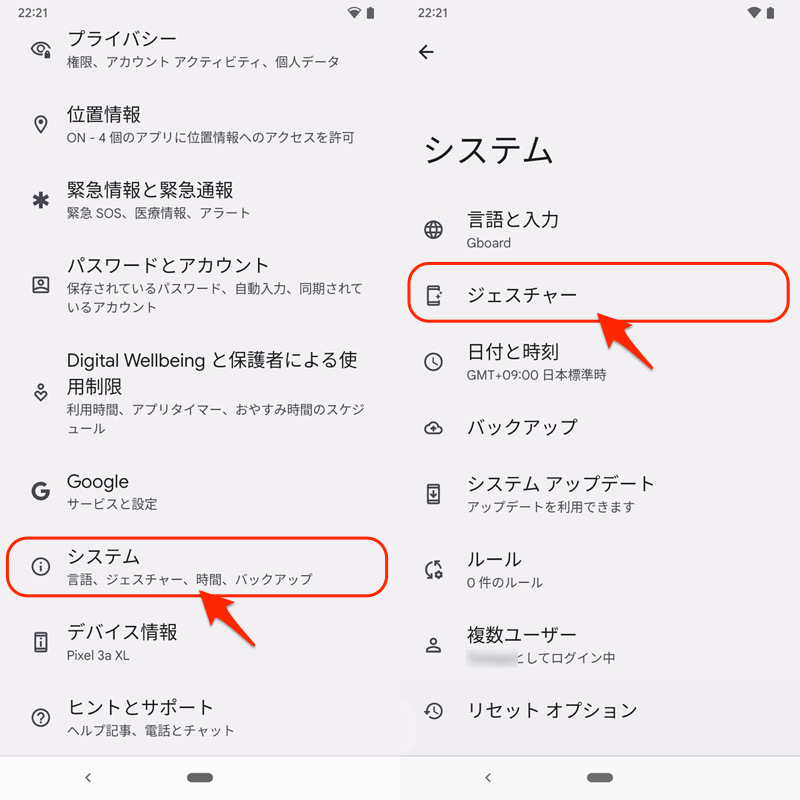
Task: Tap the back arrow above システム title
Action: pyautogui.click(x=426, y=52)
